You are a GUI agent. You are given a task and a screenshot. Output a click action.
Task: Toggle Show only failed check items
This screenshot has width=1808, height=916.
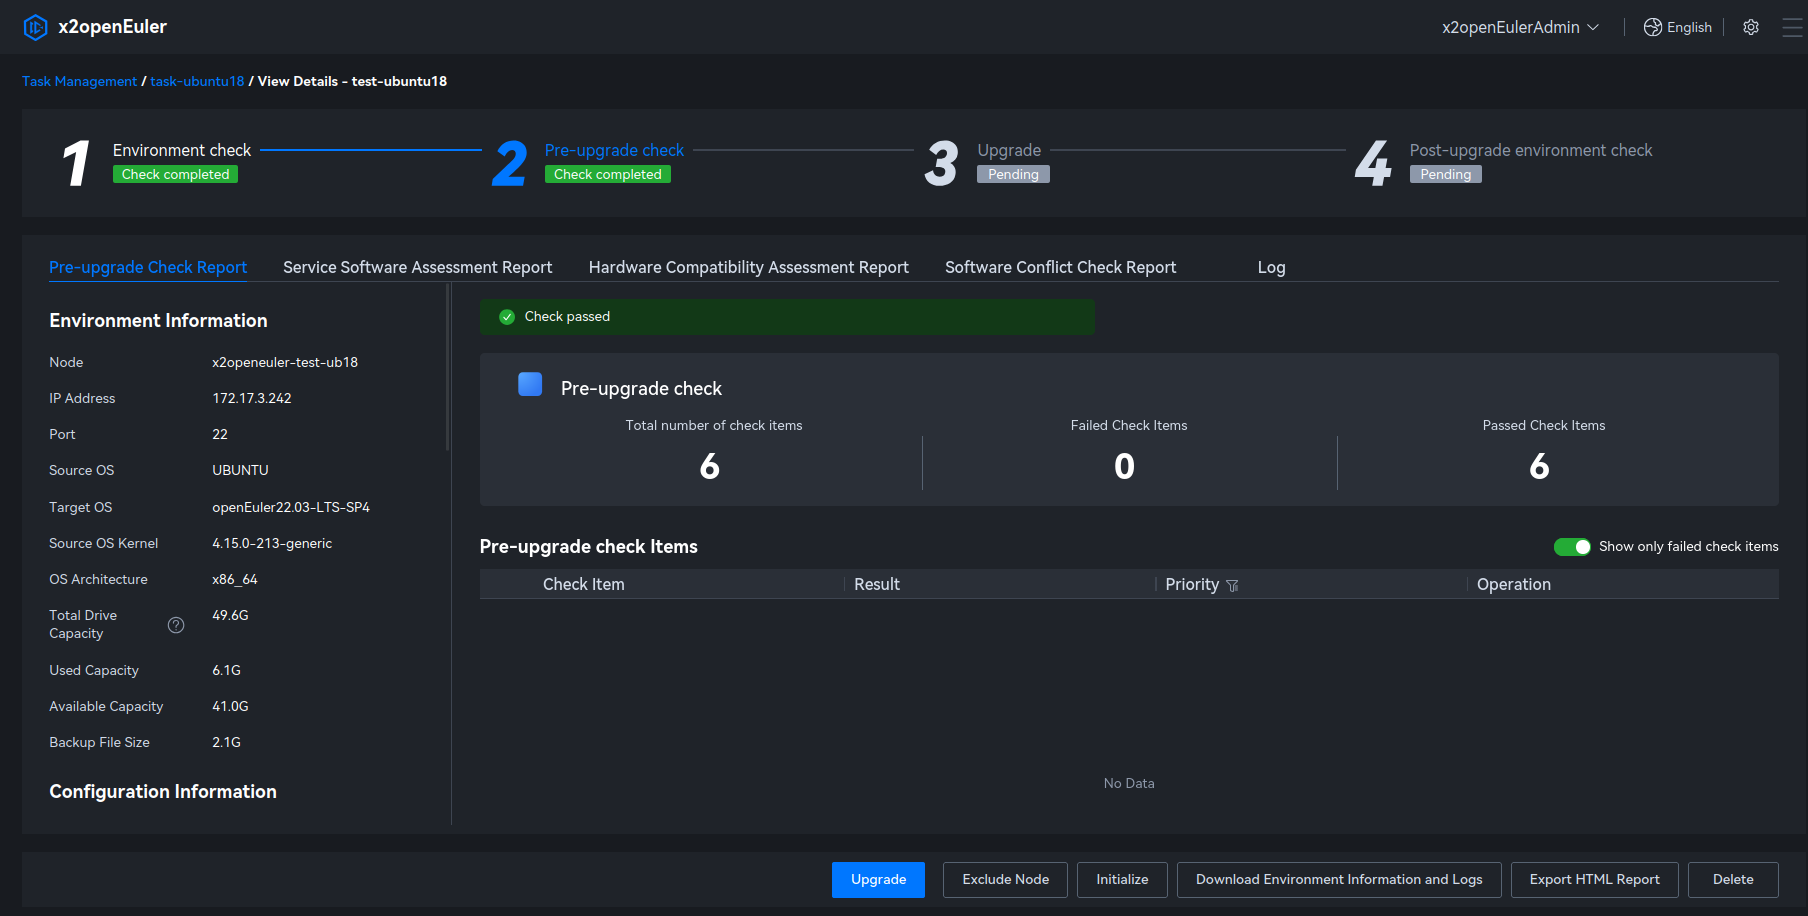tap(1572, 547)
